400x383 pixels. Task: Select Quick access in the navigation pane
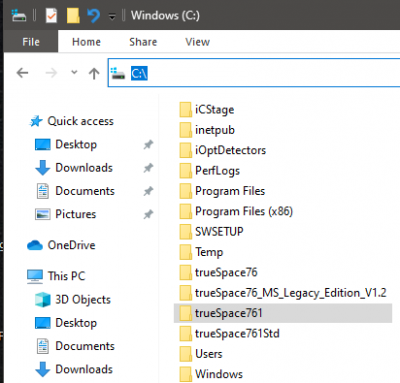pos(80,121)
